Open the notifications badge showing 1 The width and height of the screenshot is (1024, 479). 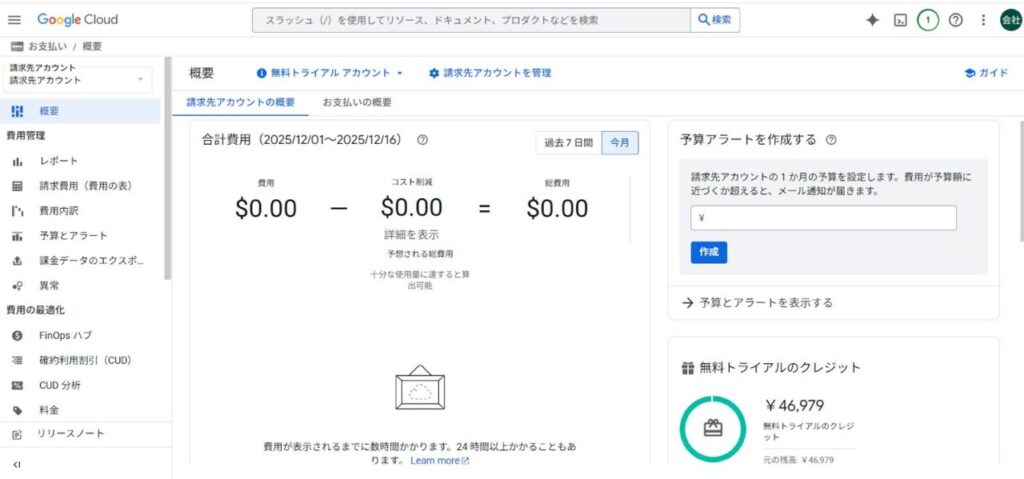pos(927,20)
